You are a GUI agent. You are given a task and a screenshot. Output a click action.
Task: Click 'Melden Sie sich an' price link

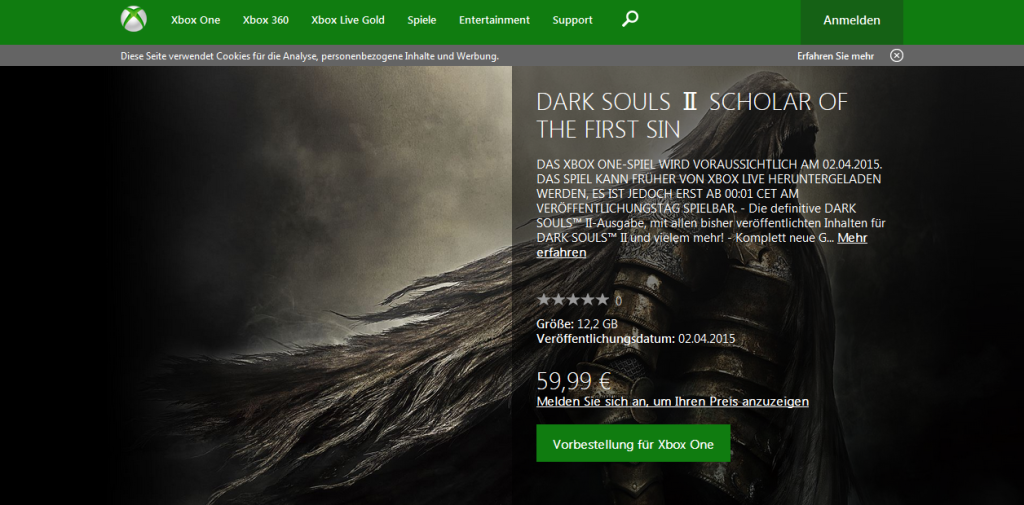(672, 401)
